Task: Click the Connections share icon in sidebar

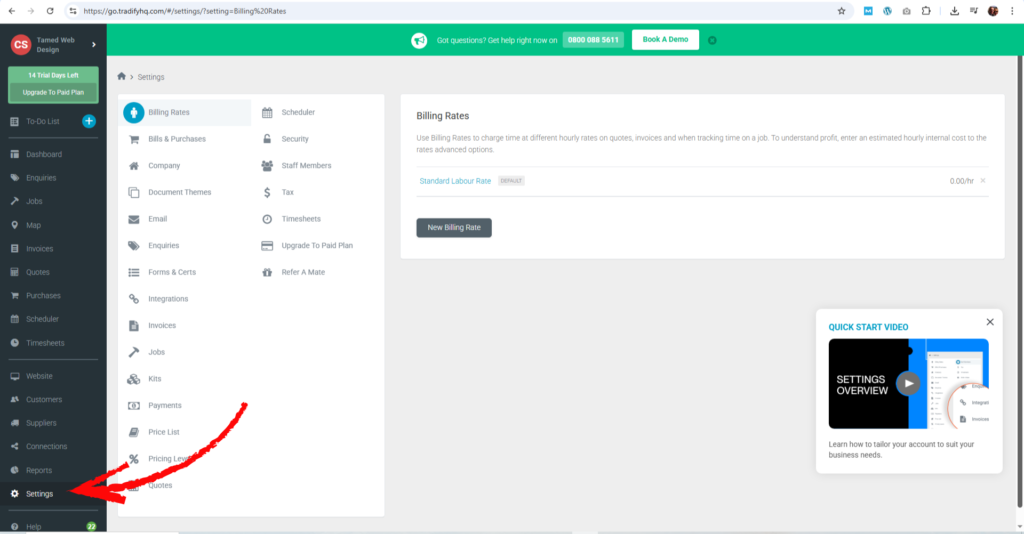Action: (x=14, y=447)
